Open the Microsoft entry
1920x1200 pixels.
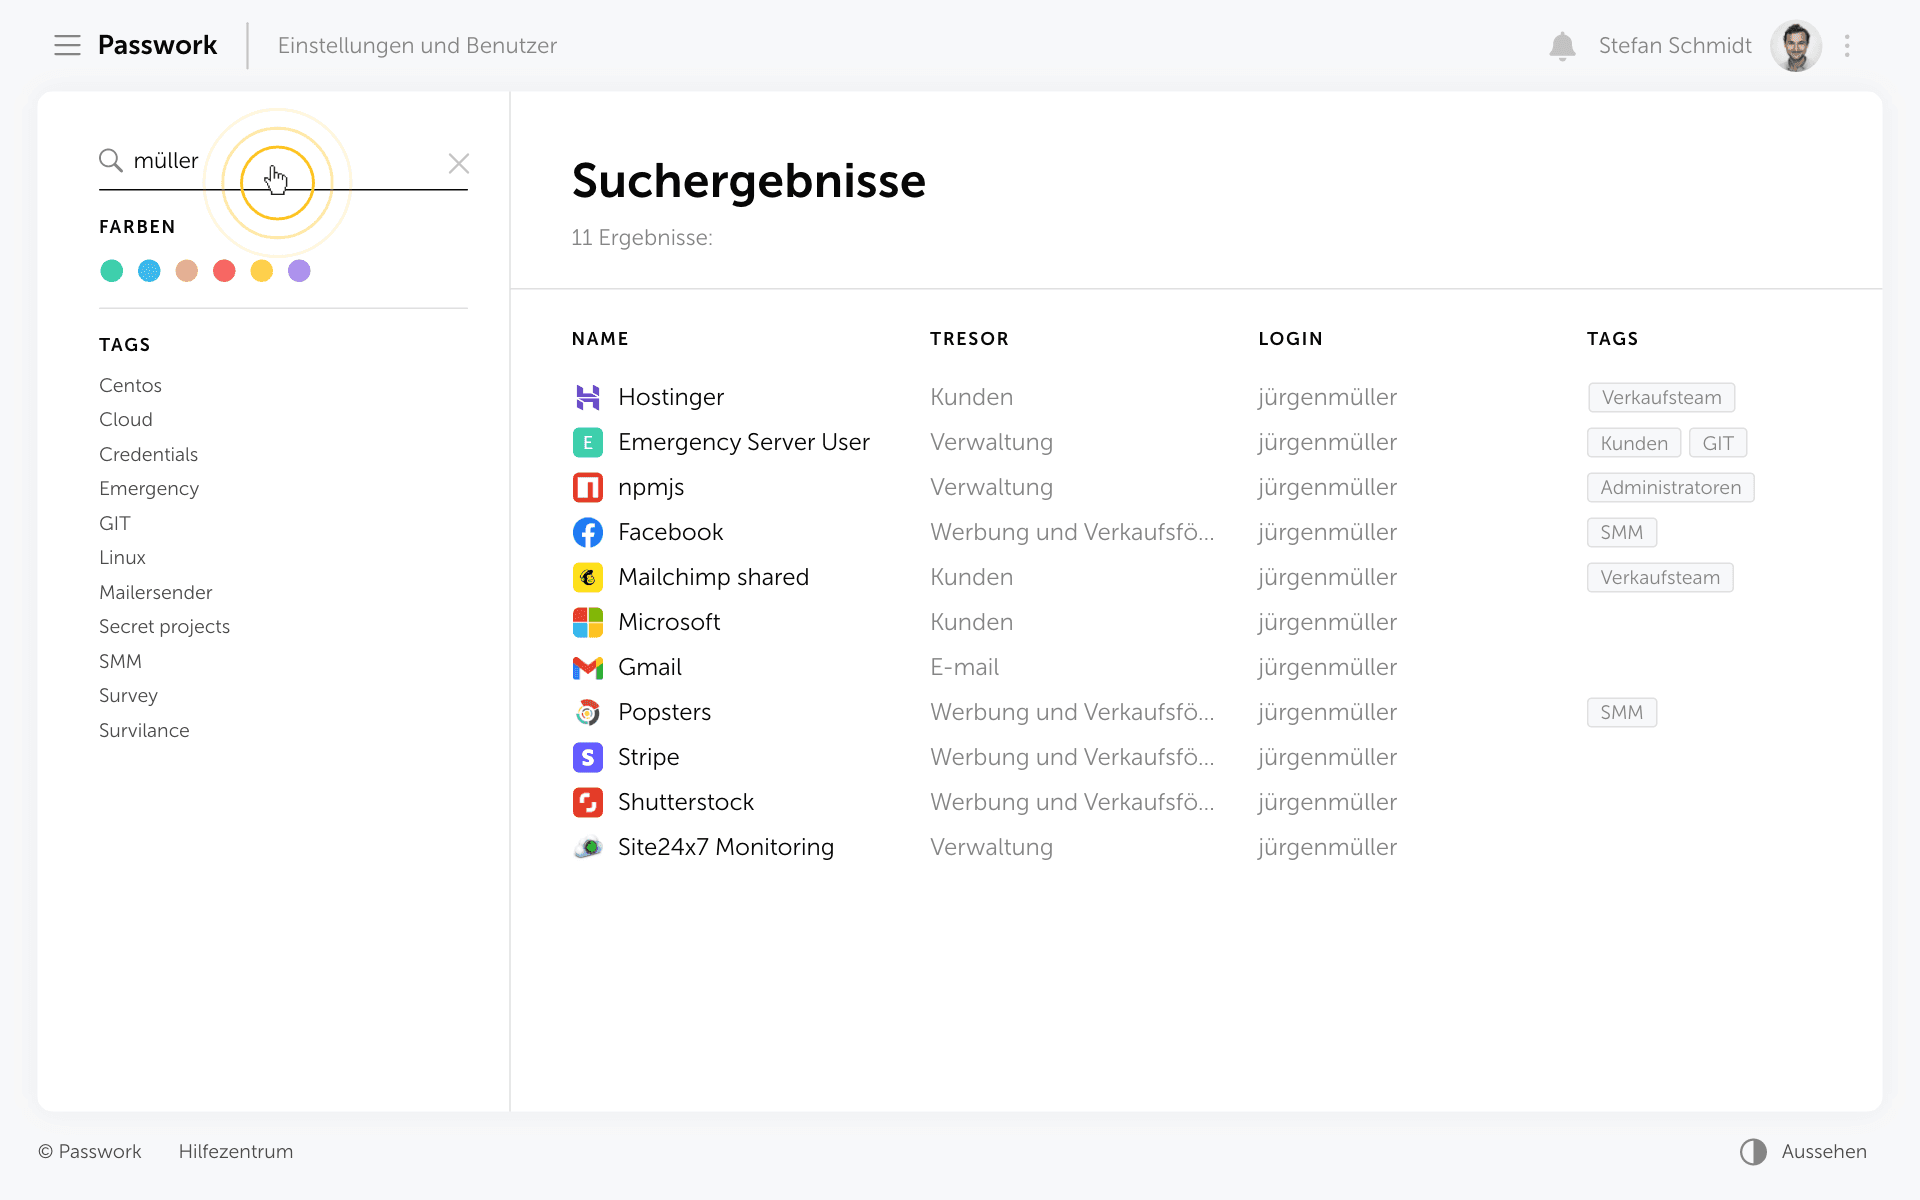(x=669, y=622)
